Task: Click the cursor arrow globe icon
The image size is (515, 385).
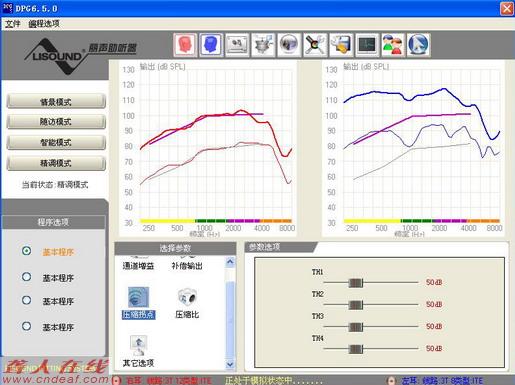Action: (419, 45)
